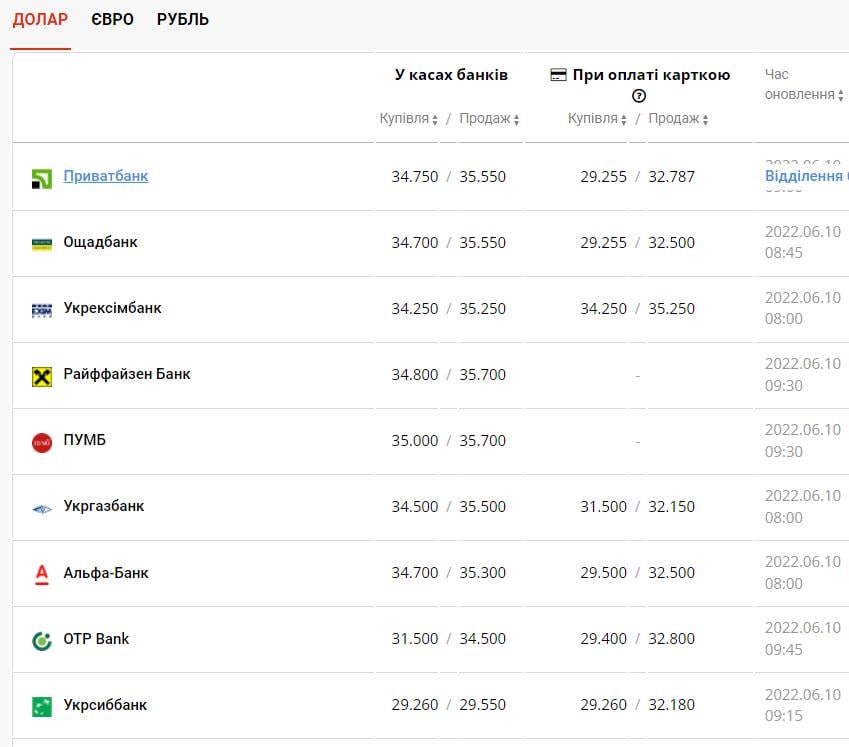Viewport: 849px width, 747px height.
Task: Click the red ПУМБ logo icon
Action: pos(41,442)
